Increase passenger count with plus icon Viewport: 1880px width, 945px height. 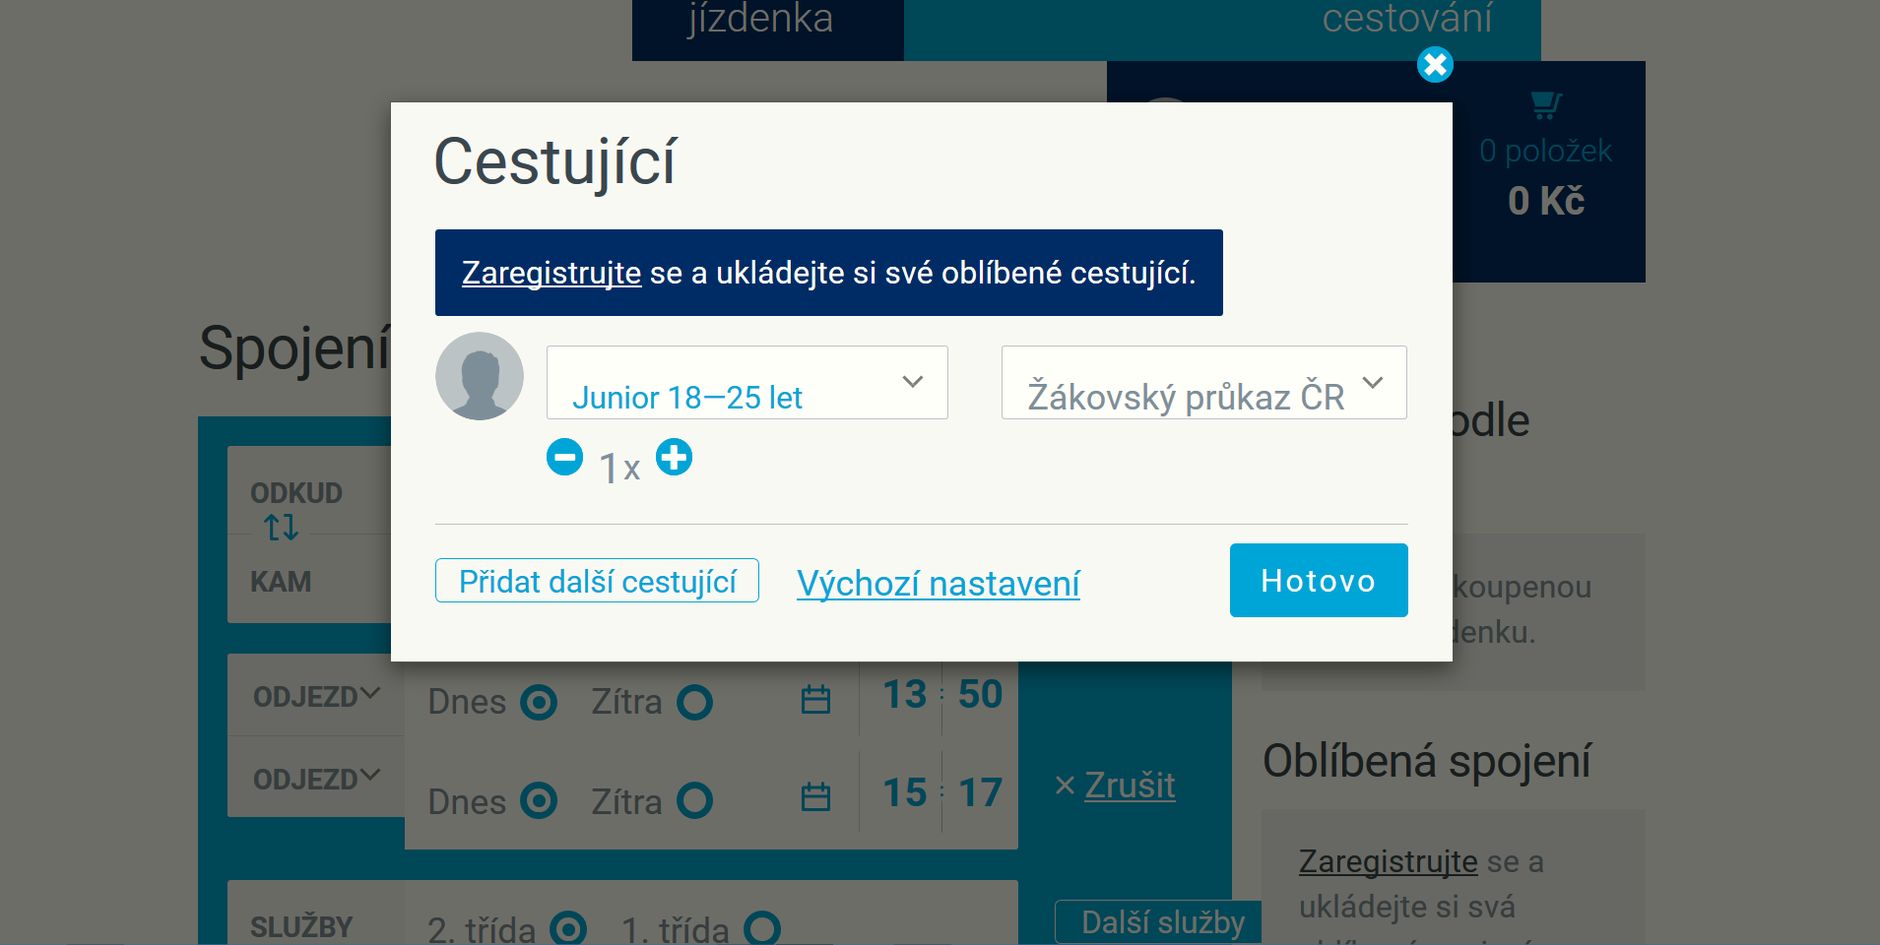tap(674, 457)
